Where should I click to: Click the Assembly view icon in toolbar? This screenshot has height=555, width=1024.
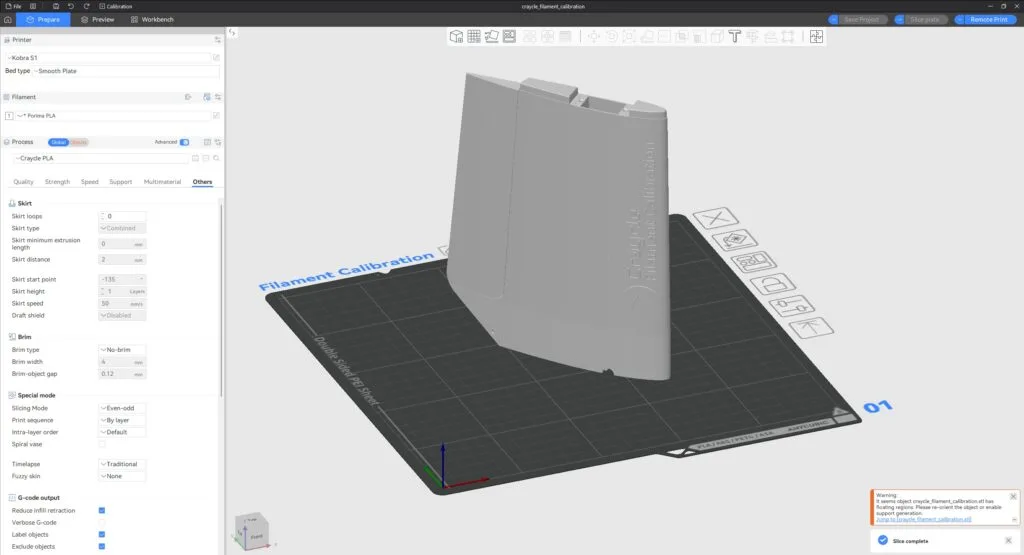(x=816, y=37)
